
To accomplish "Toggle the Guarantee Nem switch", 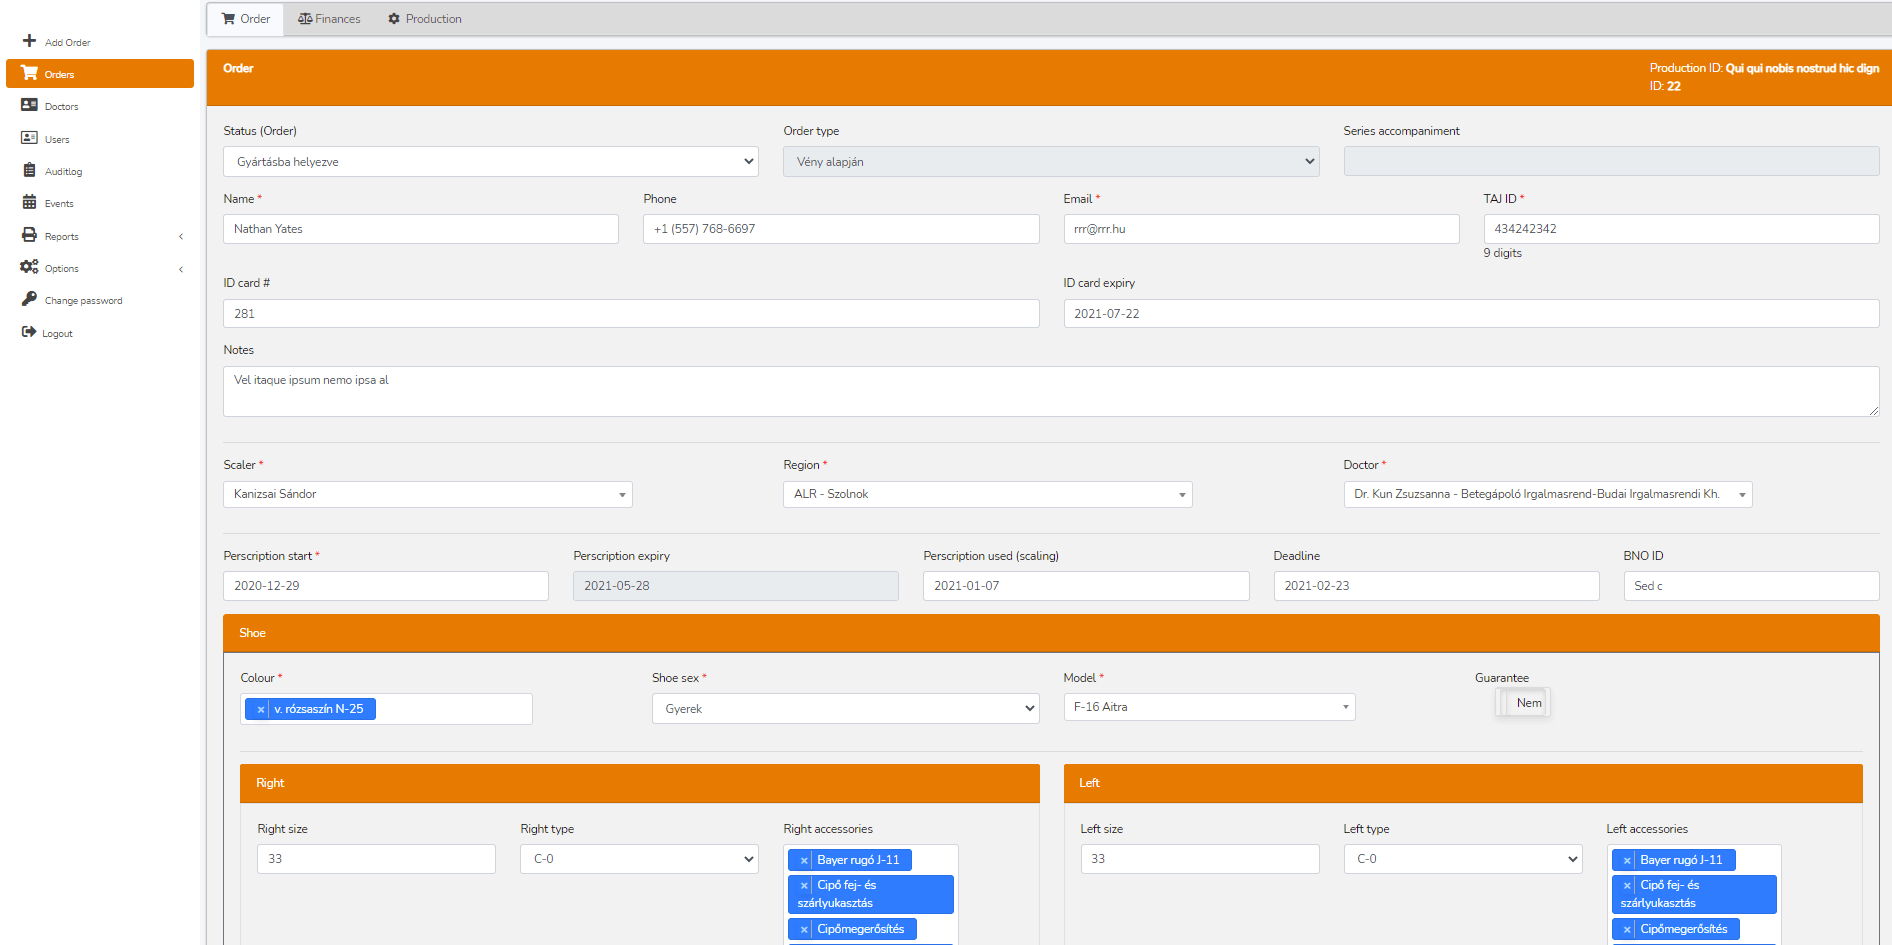I will (1522, 703).
